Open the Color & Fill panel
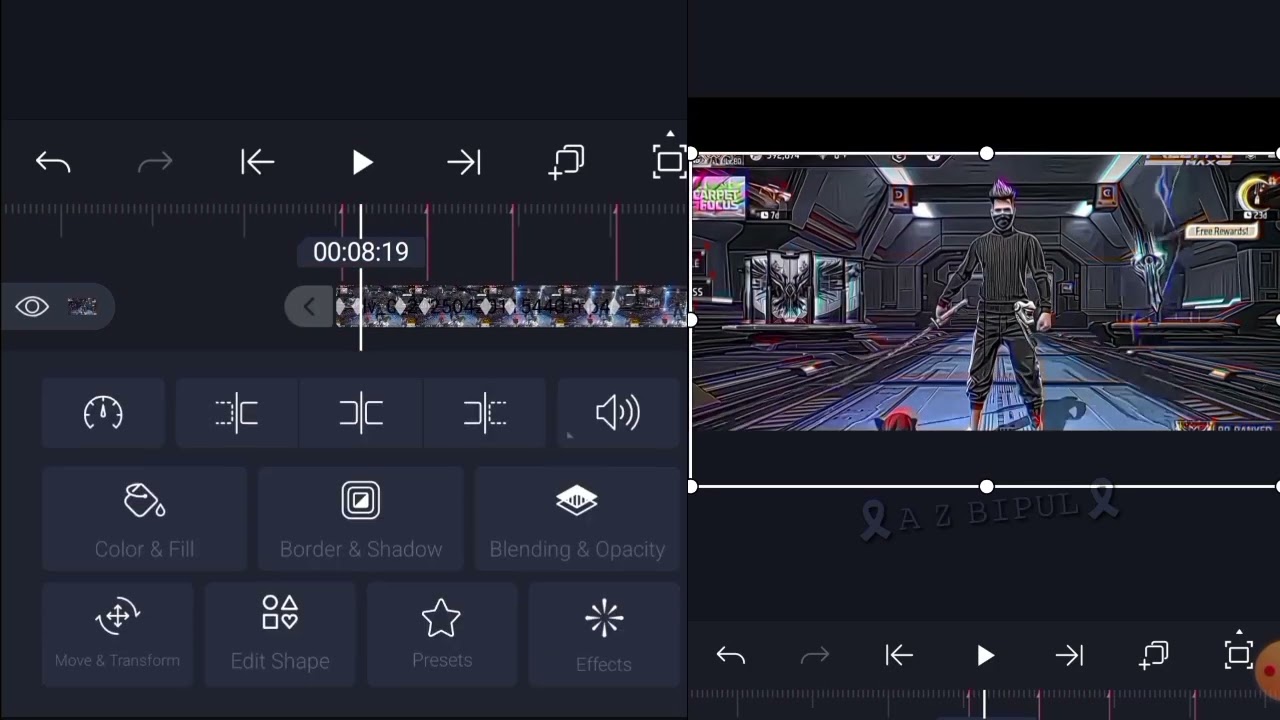The height and width of the screenshot is (720, 1280). [x=144, y=519]
